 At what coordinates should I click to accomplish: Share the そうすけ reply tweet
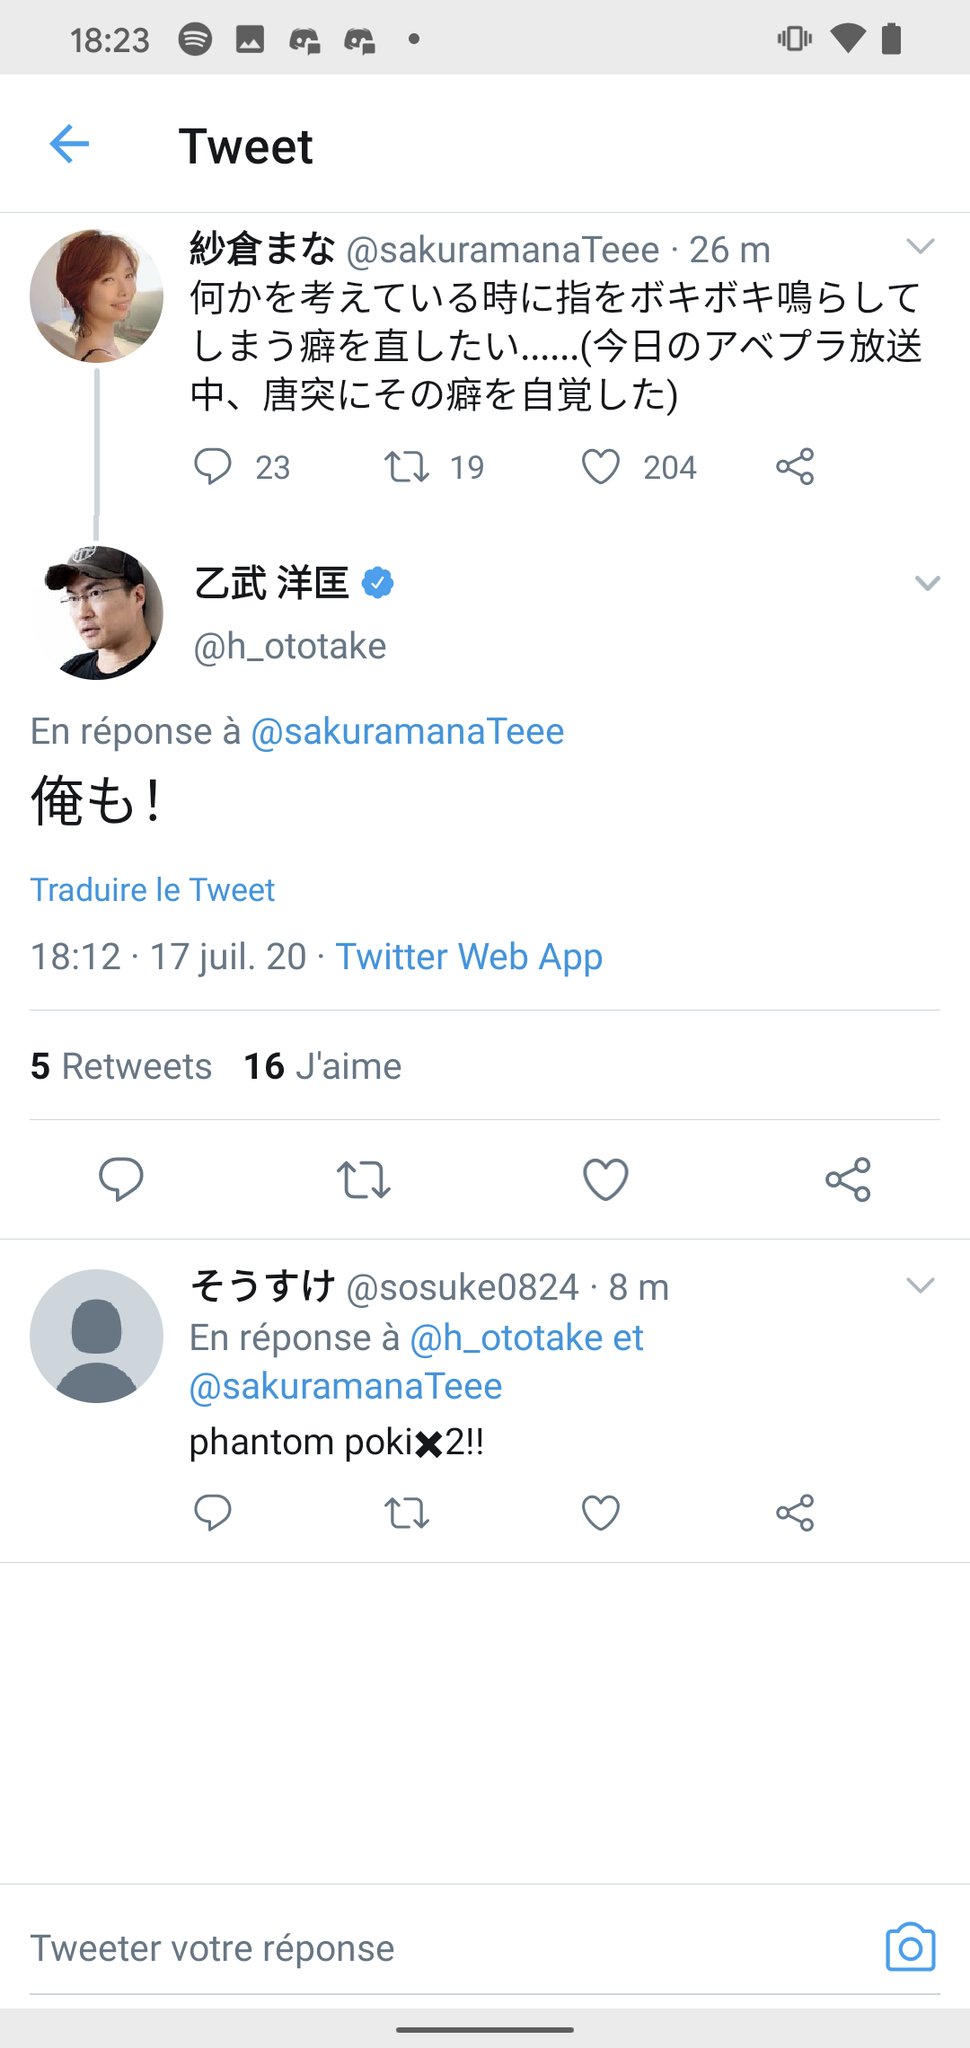[x=795, y=1513]
